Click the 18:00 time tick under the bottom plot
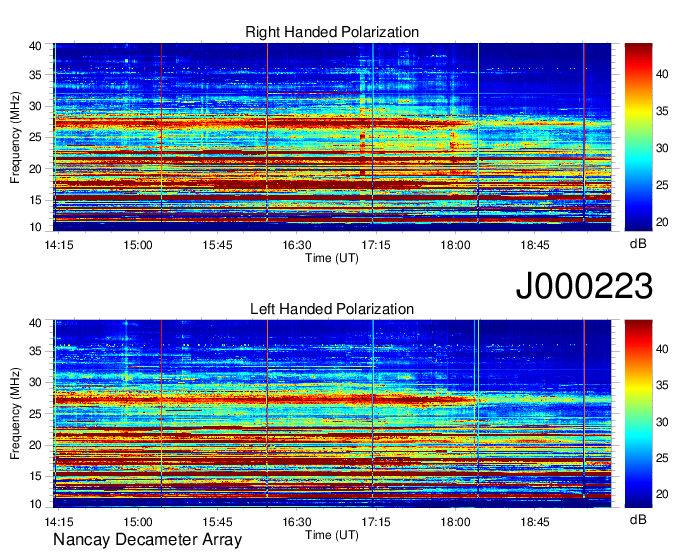This screenshot has width=680, height=552. (x=455, y=522)
